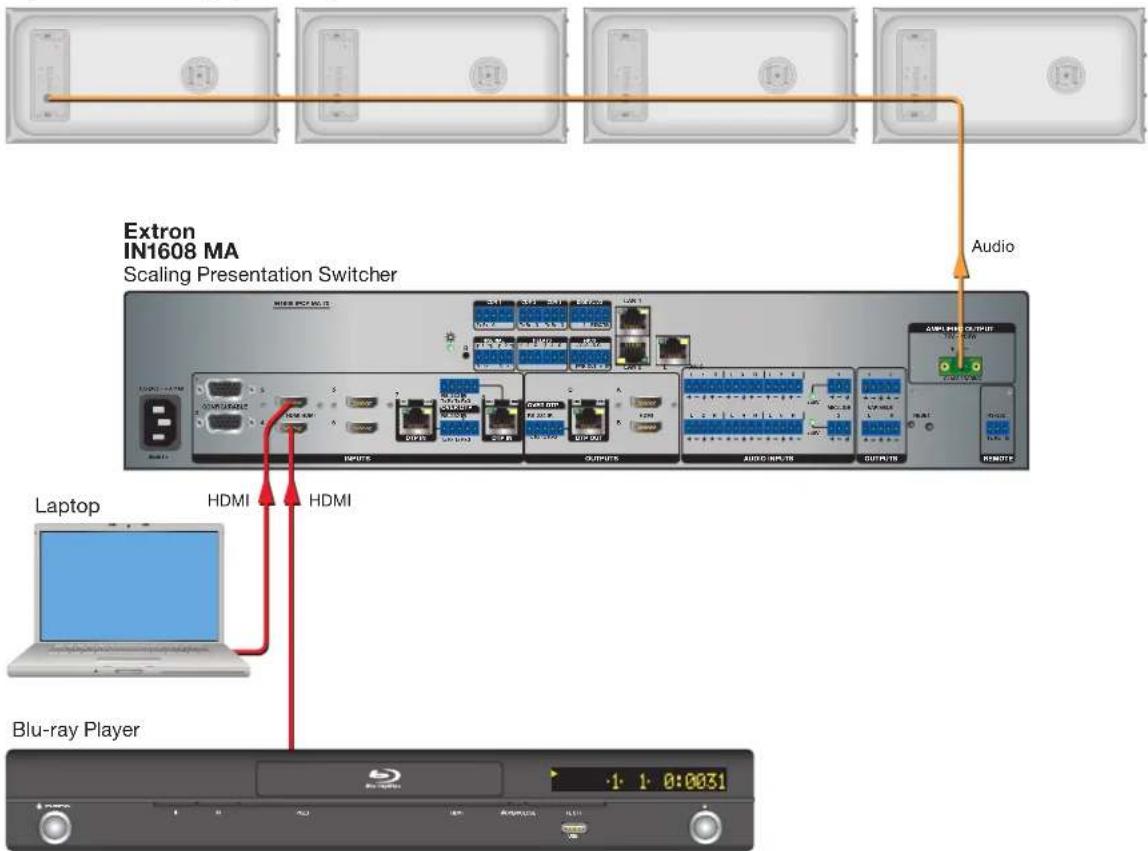Click the USB port on the Blu-ray player
1148x851 pixels.
coord(573,828)
